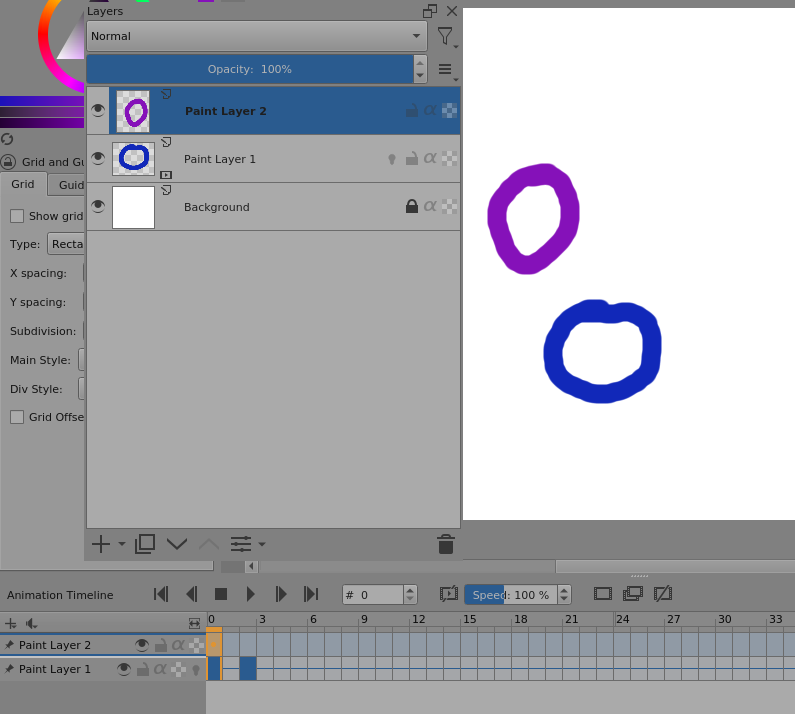The width and height of the screenshot is (795, 714).
Task: Switch to the Guides tab
Action: click(x=70, y=185)
